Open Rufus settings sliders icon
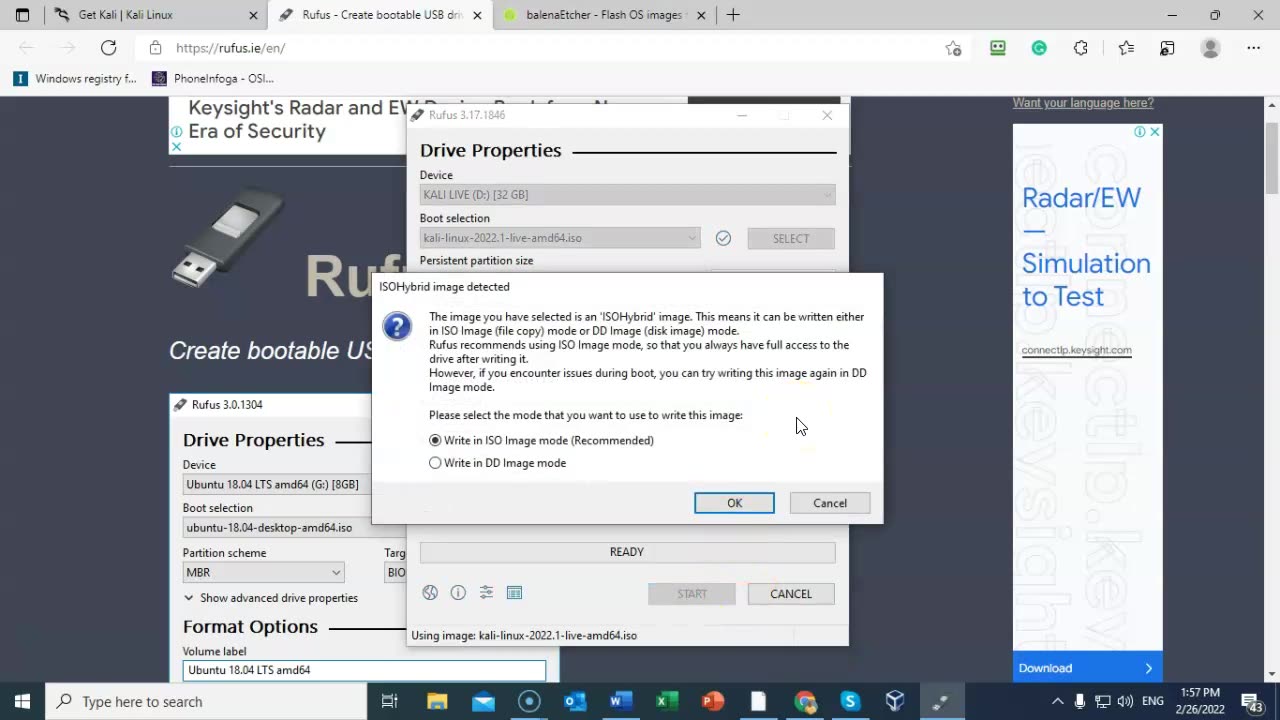Viewport: 1280px width, 720px height. [x=486, y=593]
